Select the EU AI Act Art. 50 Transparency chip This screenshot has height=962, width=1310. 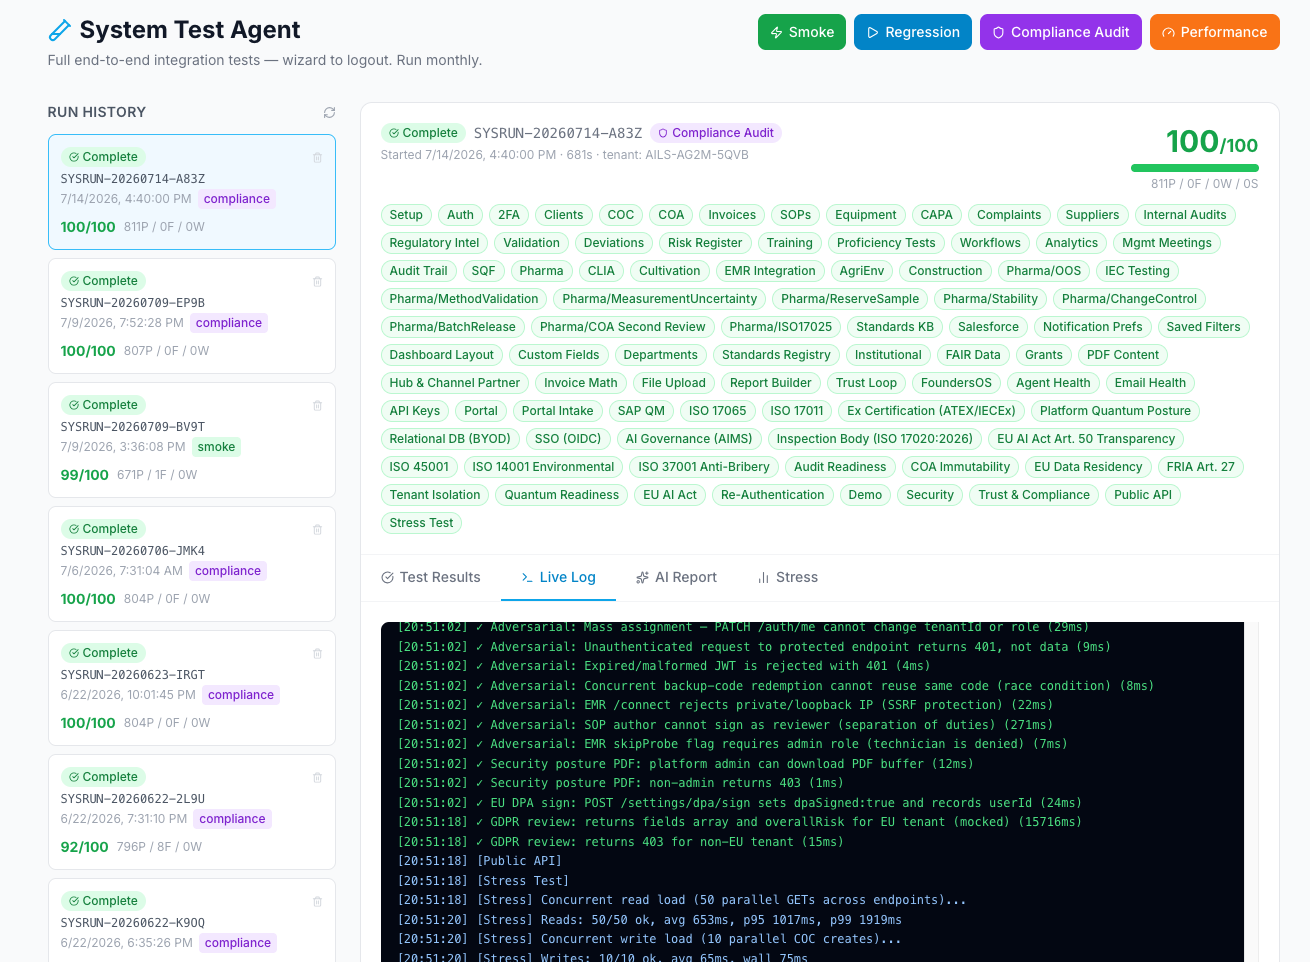point(1086,439)
